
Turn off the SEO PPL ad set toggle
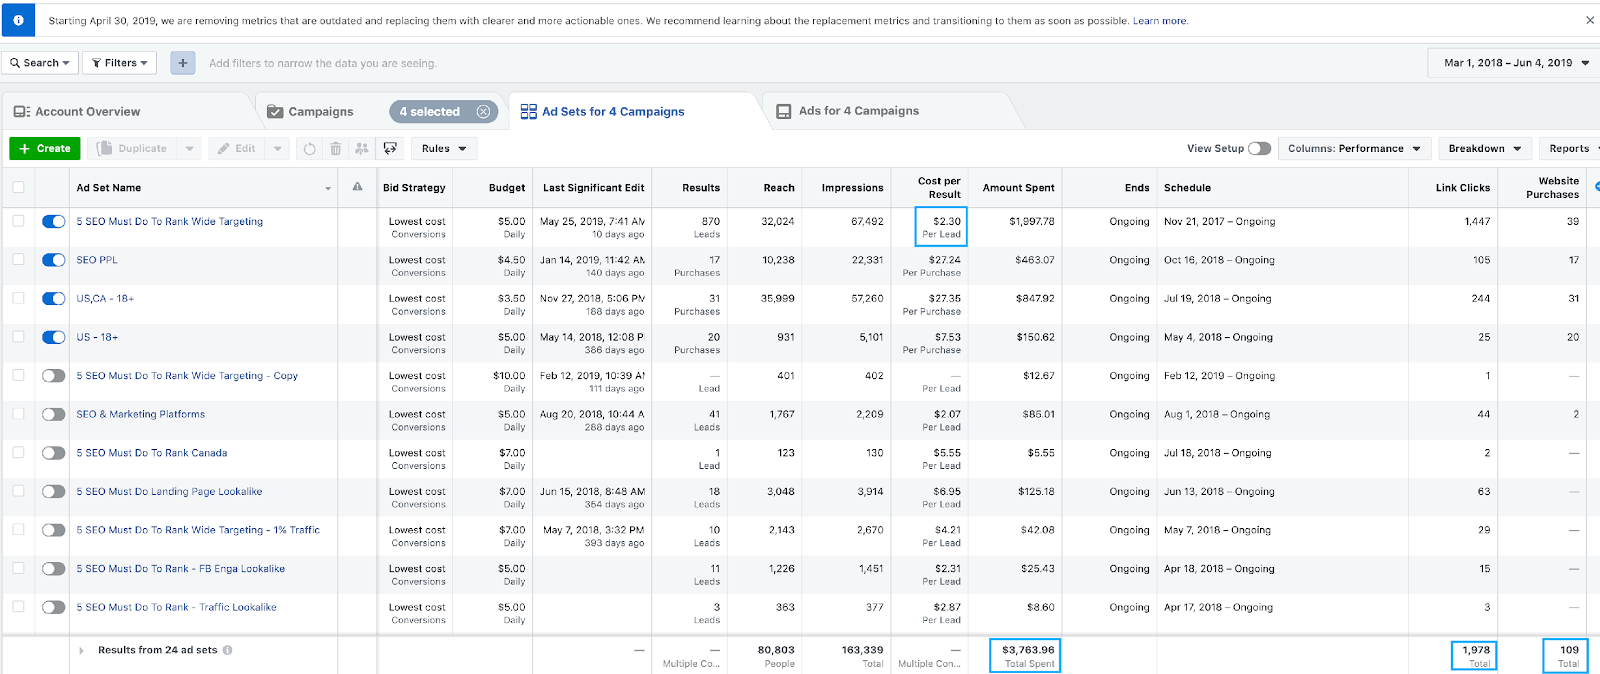pyautogui.click(x=54, y=260)
